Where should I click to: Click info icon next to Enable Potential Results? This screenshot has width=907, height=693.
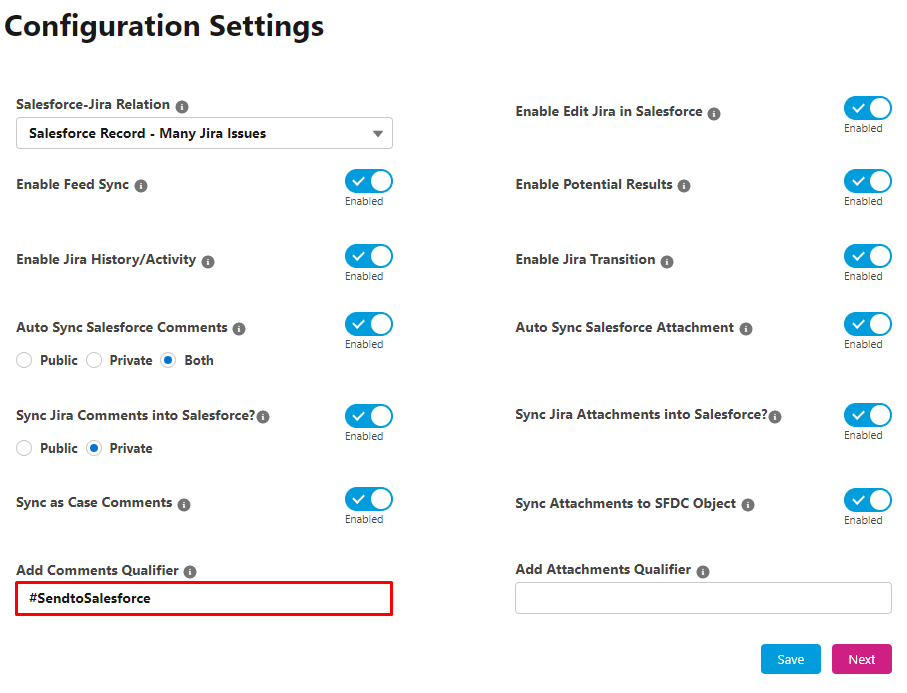pyautogui.click(x=684, y=186)
